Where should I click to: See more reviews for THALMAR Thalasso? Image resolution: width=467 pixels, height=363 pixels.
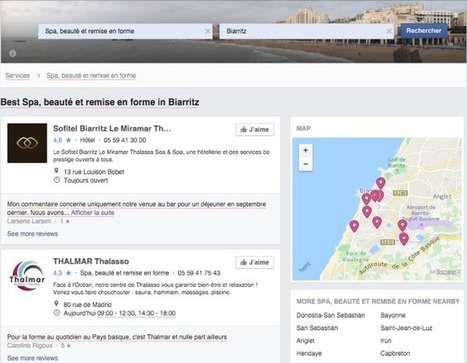click(33, 358)
